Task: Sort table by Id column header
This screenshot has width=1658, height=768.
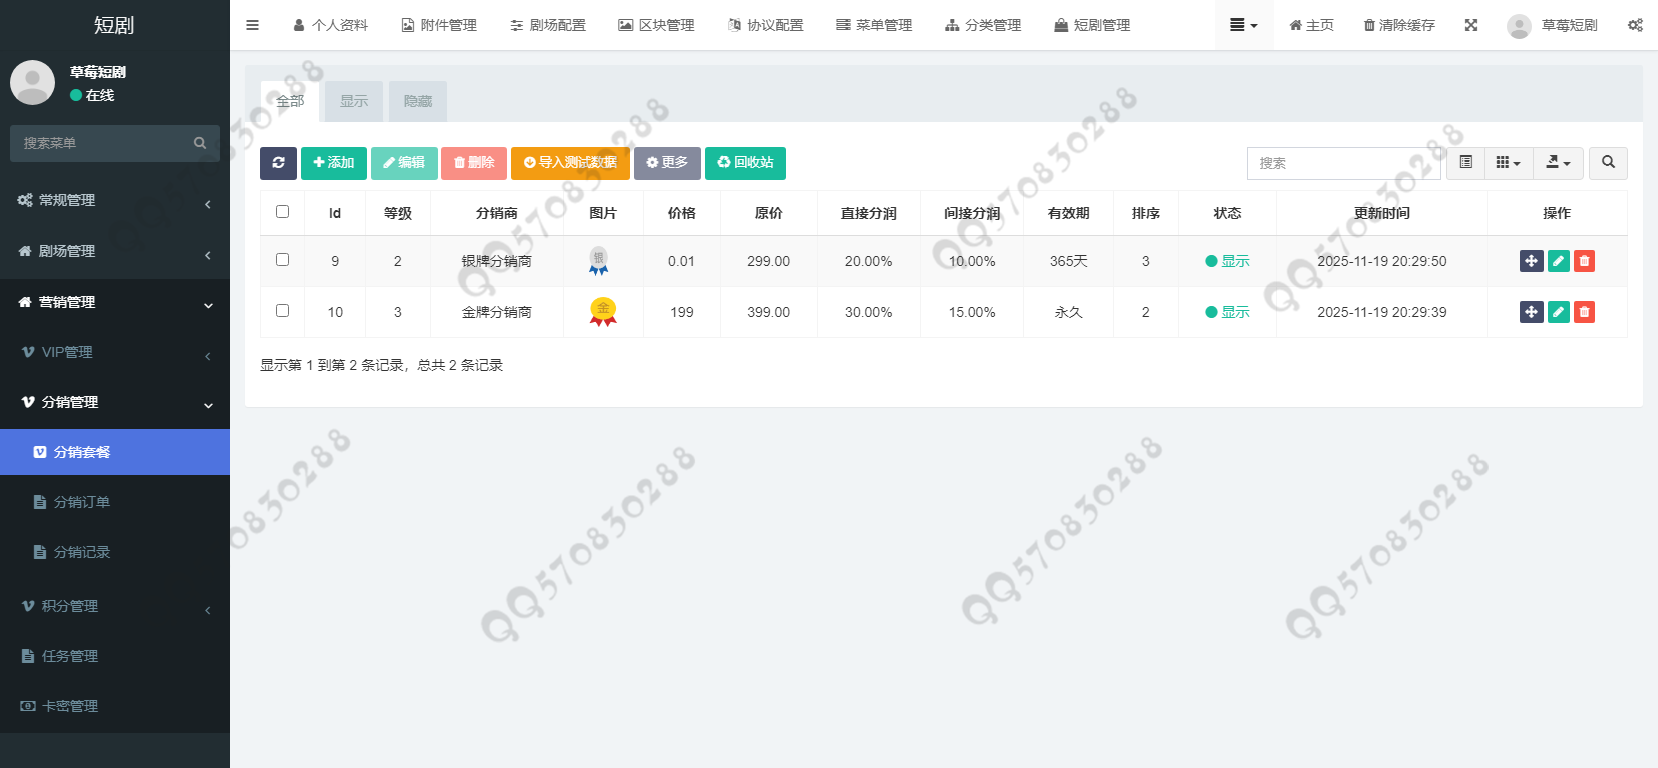Action: click(335, 213)
